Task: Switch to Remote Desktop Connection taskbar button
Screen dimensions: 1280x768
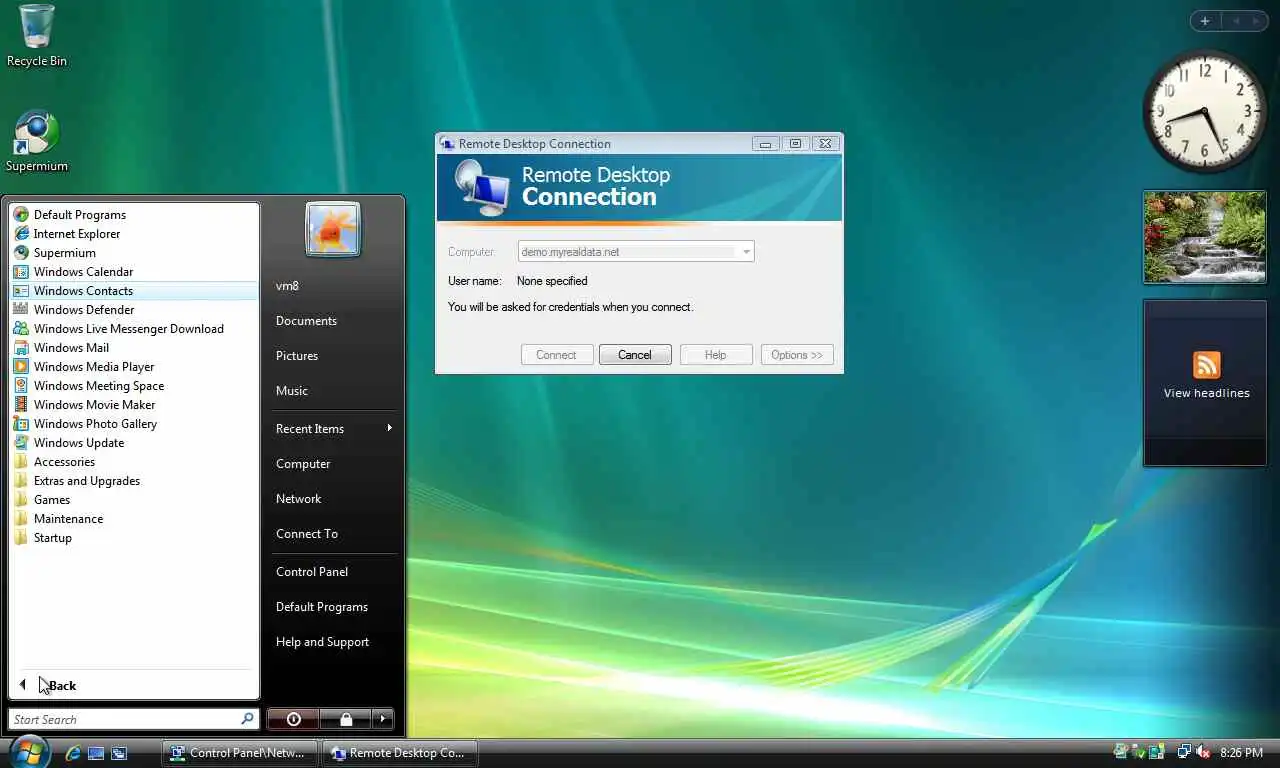Action: click(x=400, y=753)
